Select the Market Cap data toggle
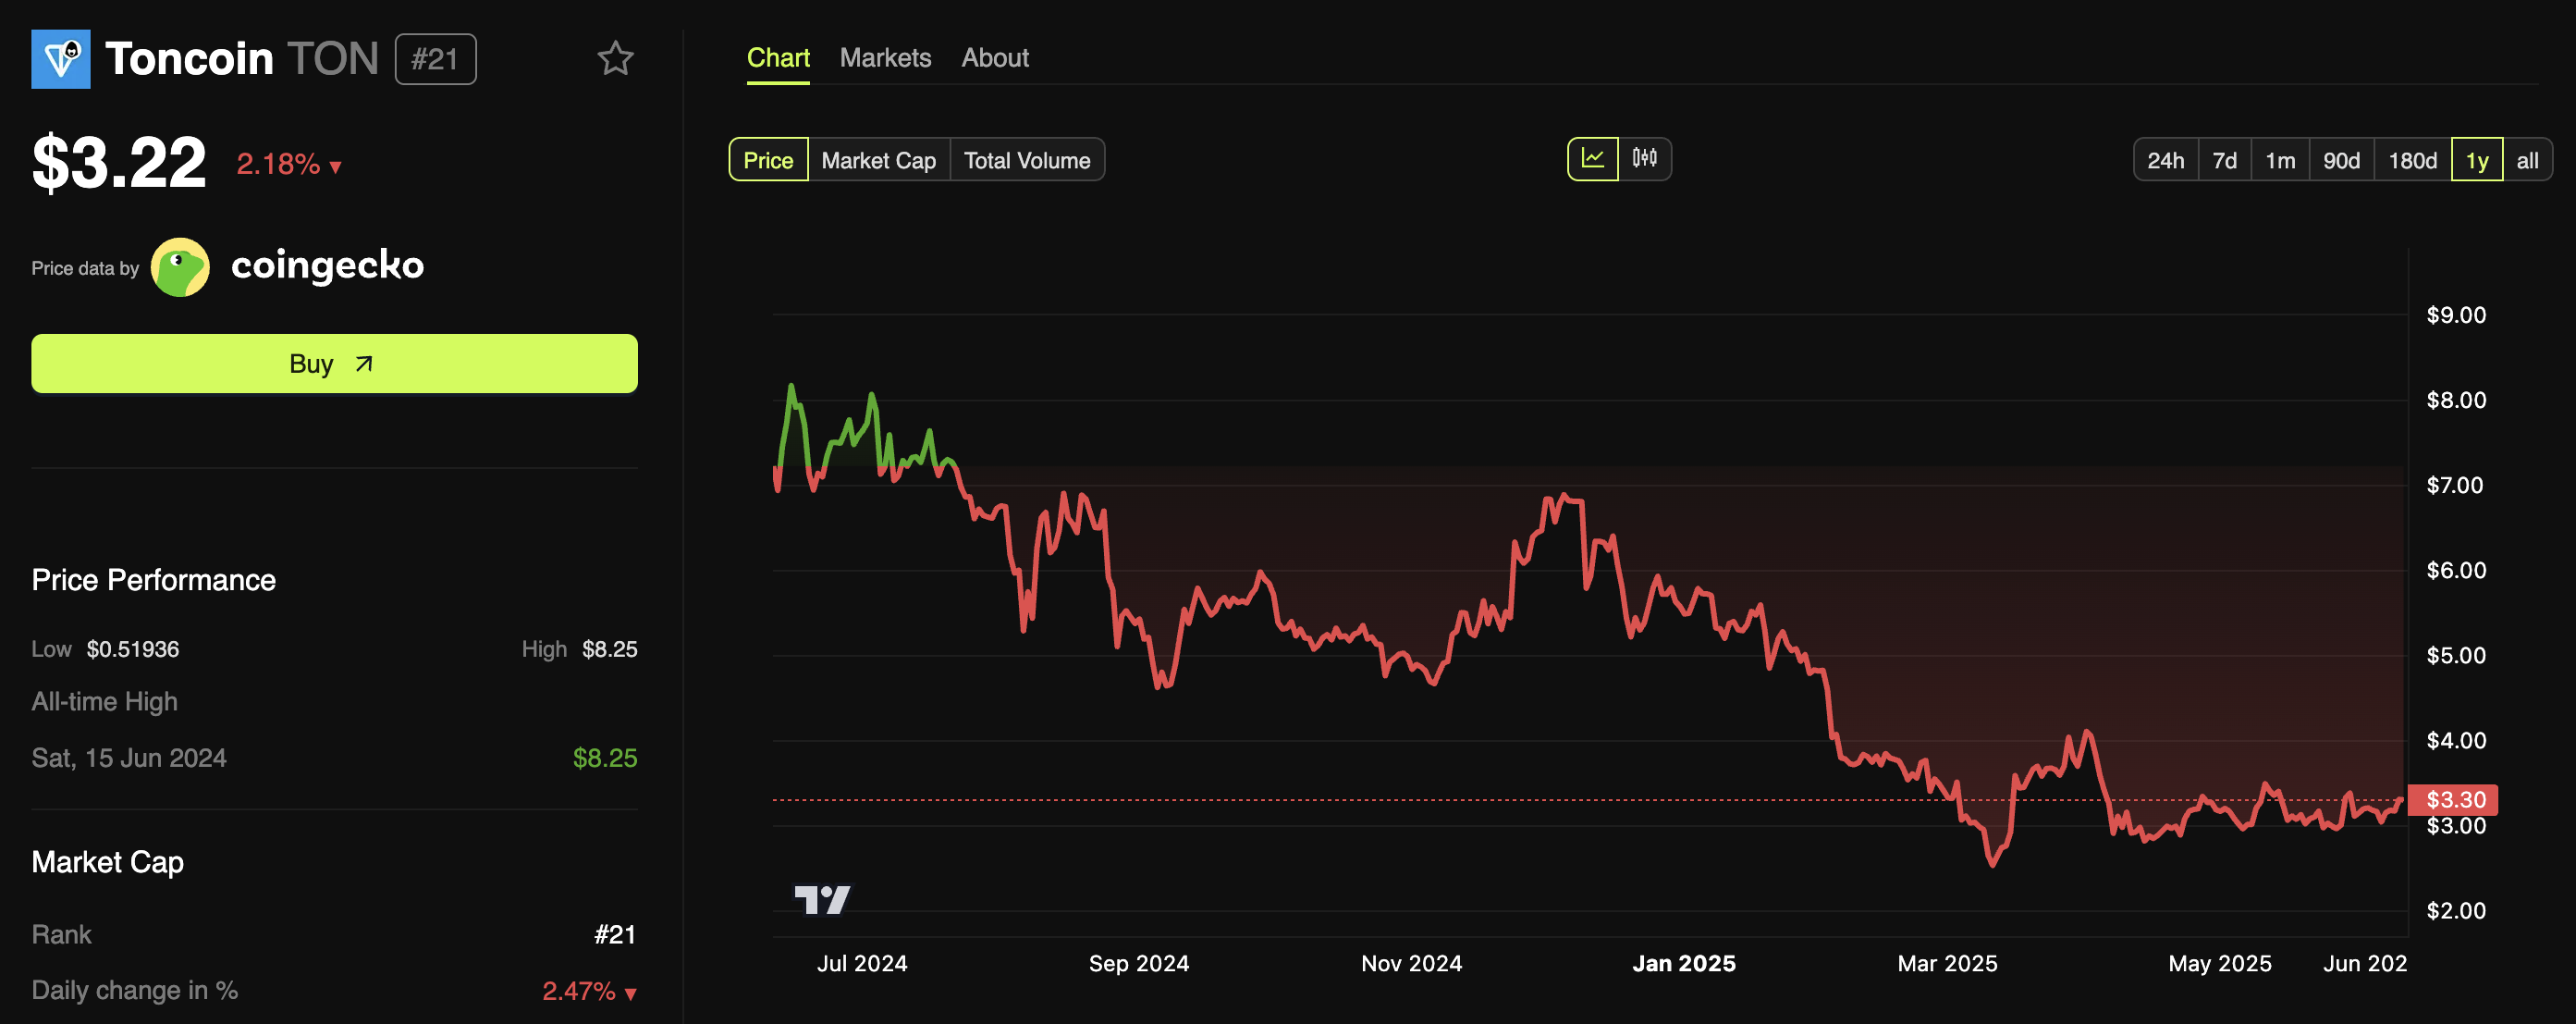The image size is (2576, 1024). coord(878,160)
